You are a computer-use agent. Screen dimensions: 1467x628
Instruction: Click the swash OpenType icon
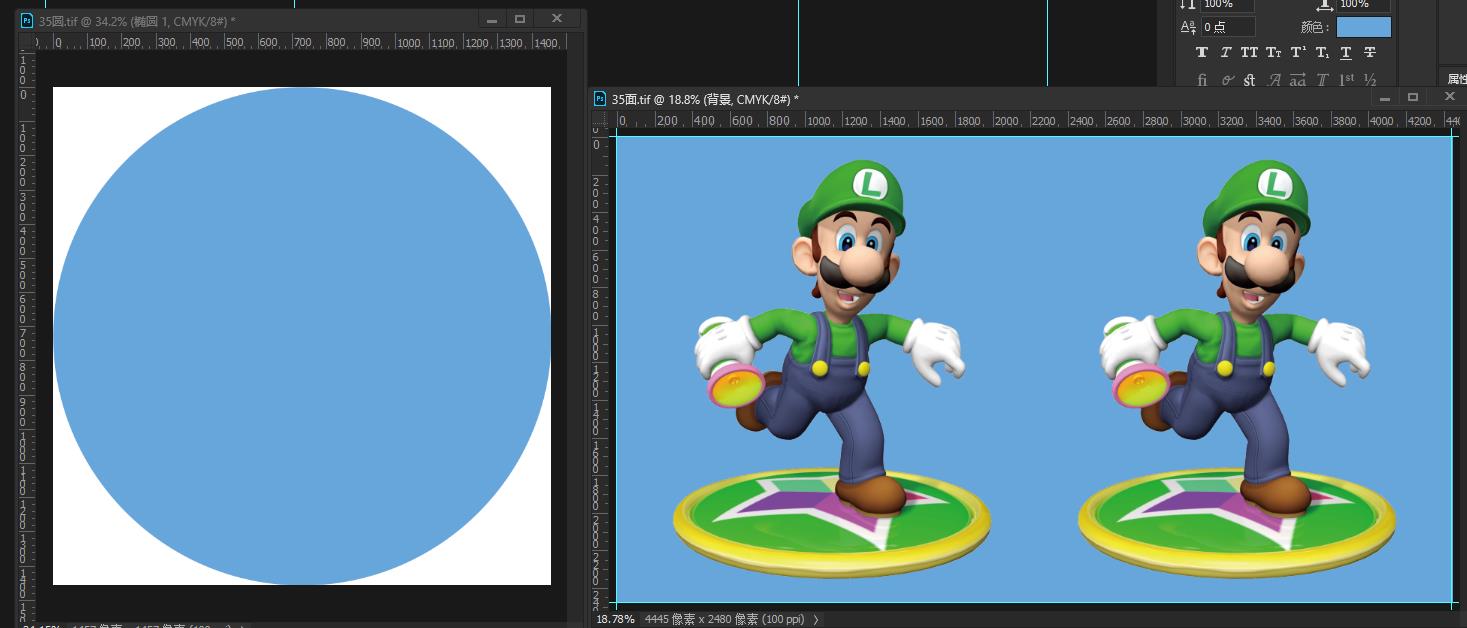pyautogui.click(x=1274, y=80)
